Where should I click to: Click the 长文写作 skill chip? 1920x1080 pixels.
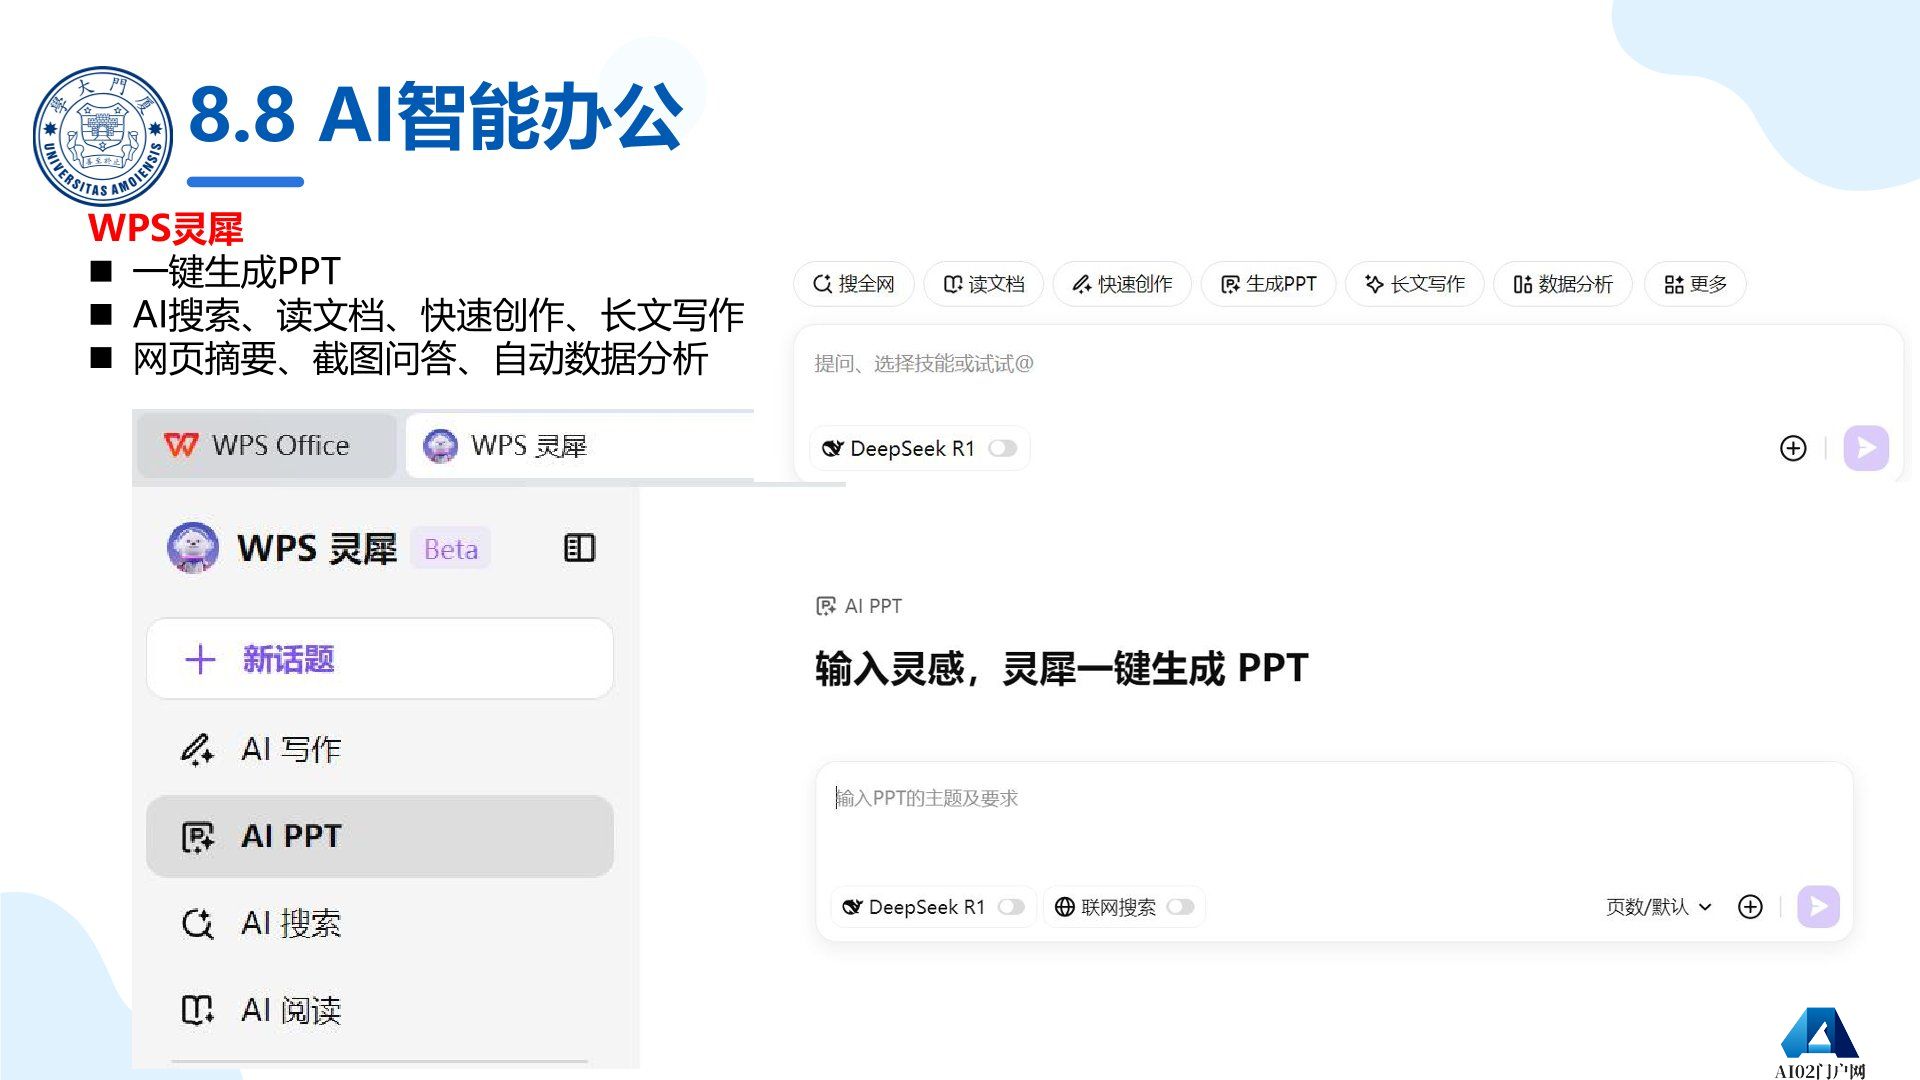pos(1415,284)
